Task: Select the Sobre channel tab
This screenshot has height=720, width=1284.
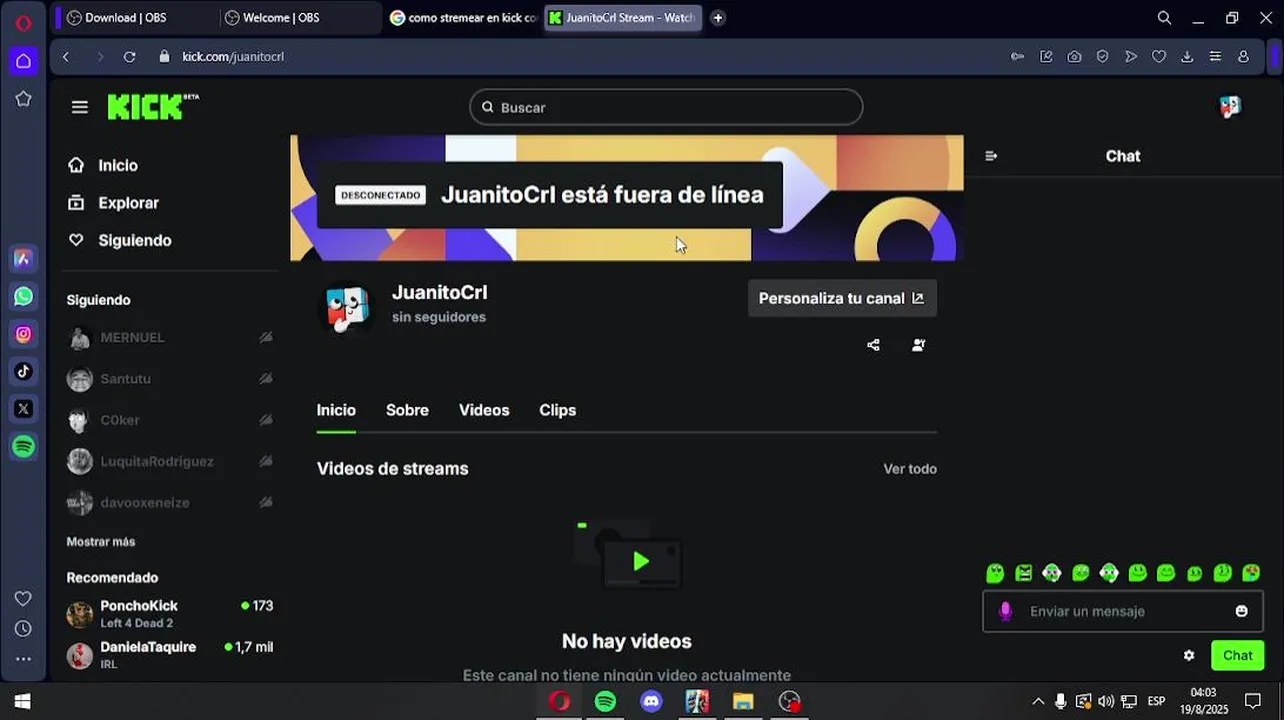Action: 407,410
